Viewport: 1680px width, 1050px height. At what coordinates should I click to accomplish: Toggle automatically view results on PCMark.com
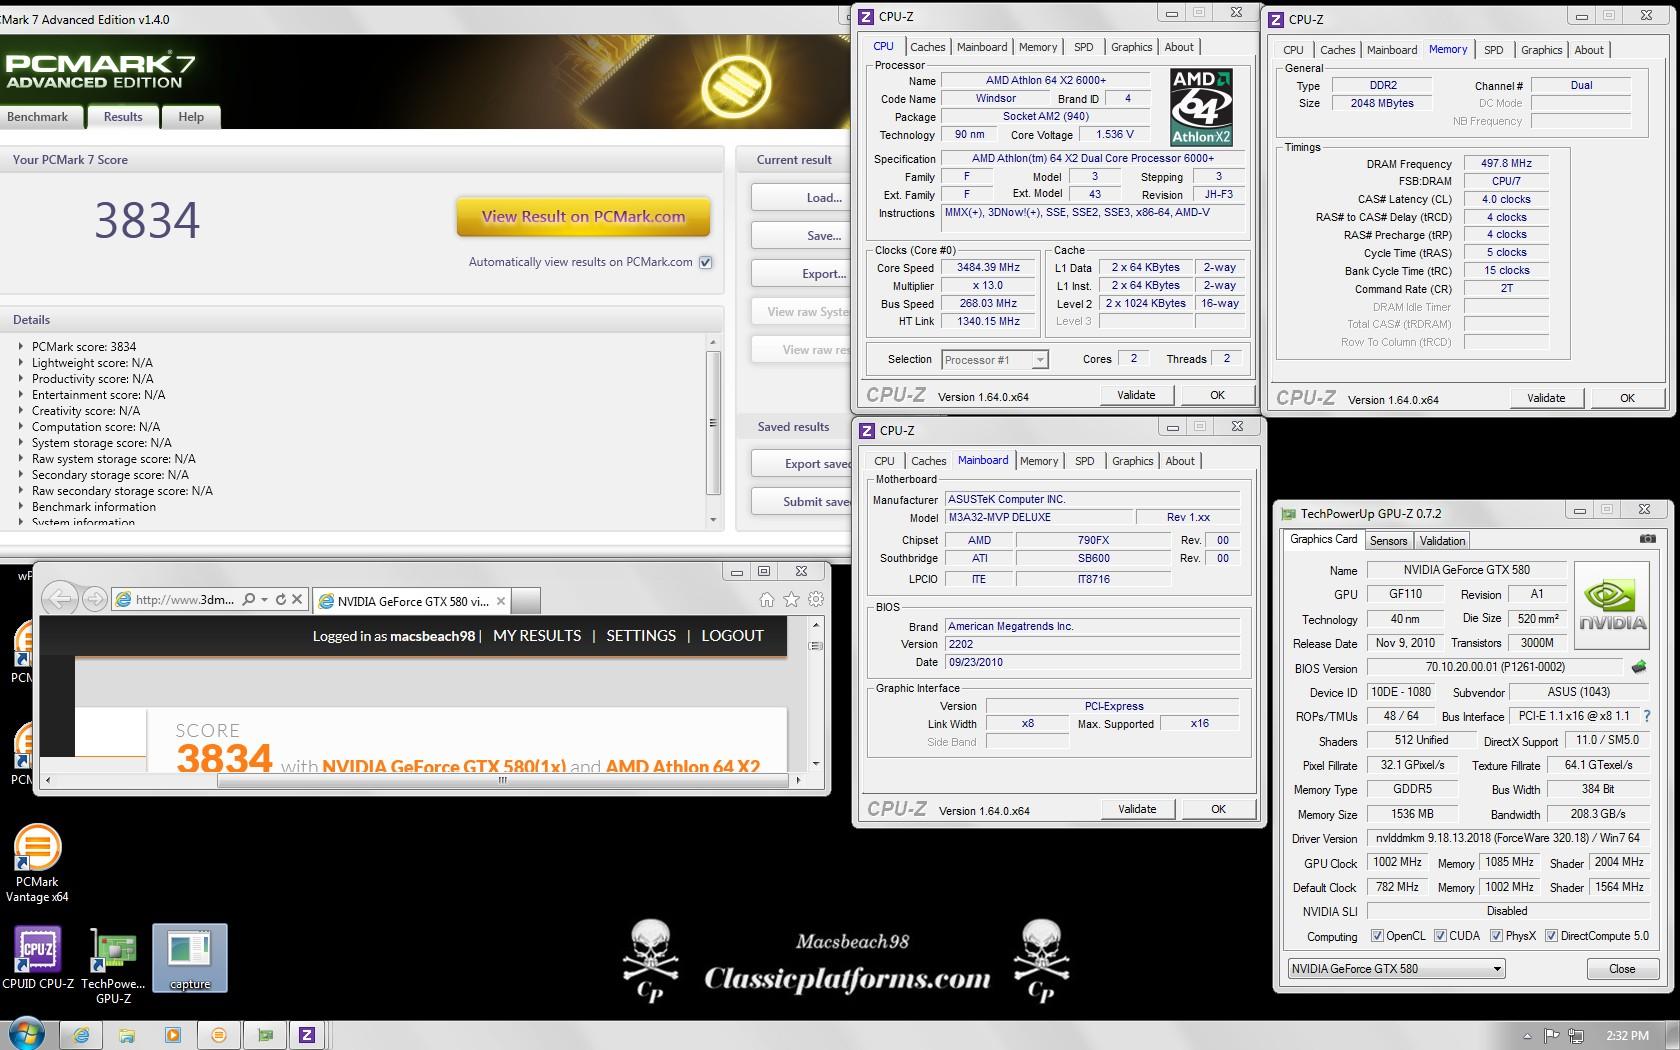(705, 262)
